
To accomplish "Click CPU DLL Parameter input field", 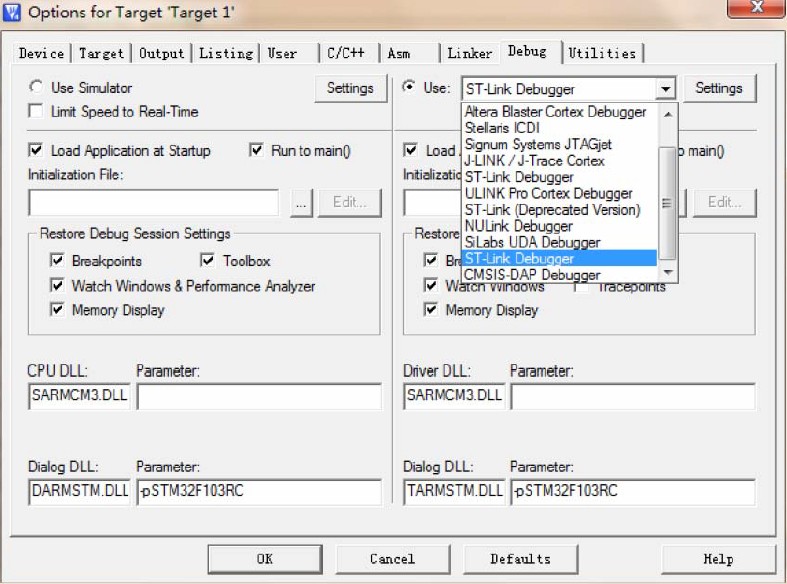I will (259, 396).
